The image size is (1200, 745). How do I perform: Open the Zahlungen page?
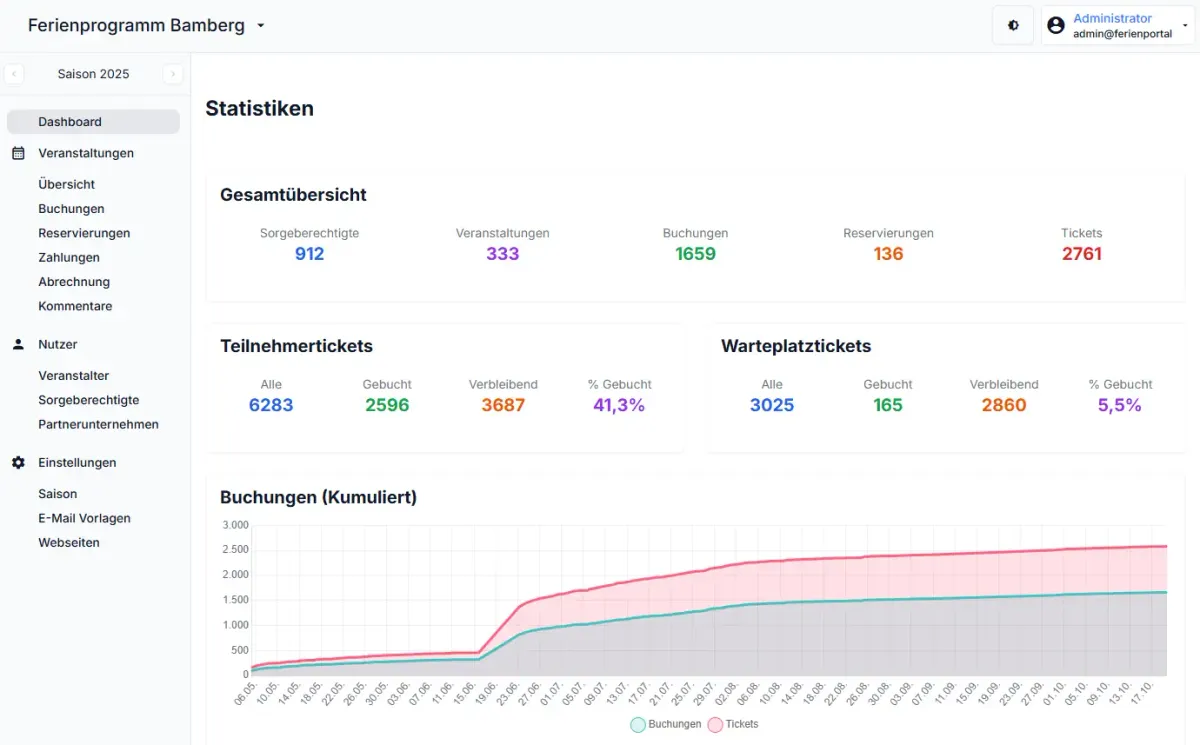[x=67, y=257]
